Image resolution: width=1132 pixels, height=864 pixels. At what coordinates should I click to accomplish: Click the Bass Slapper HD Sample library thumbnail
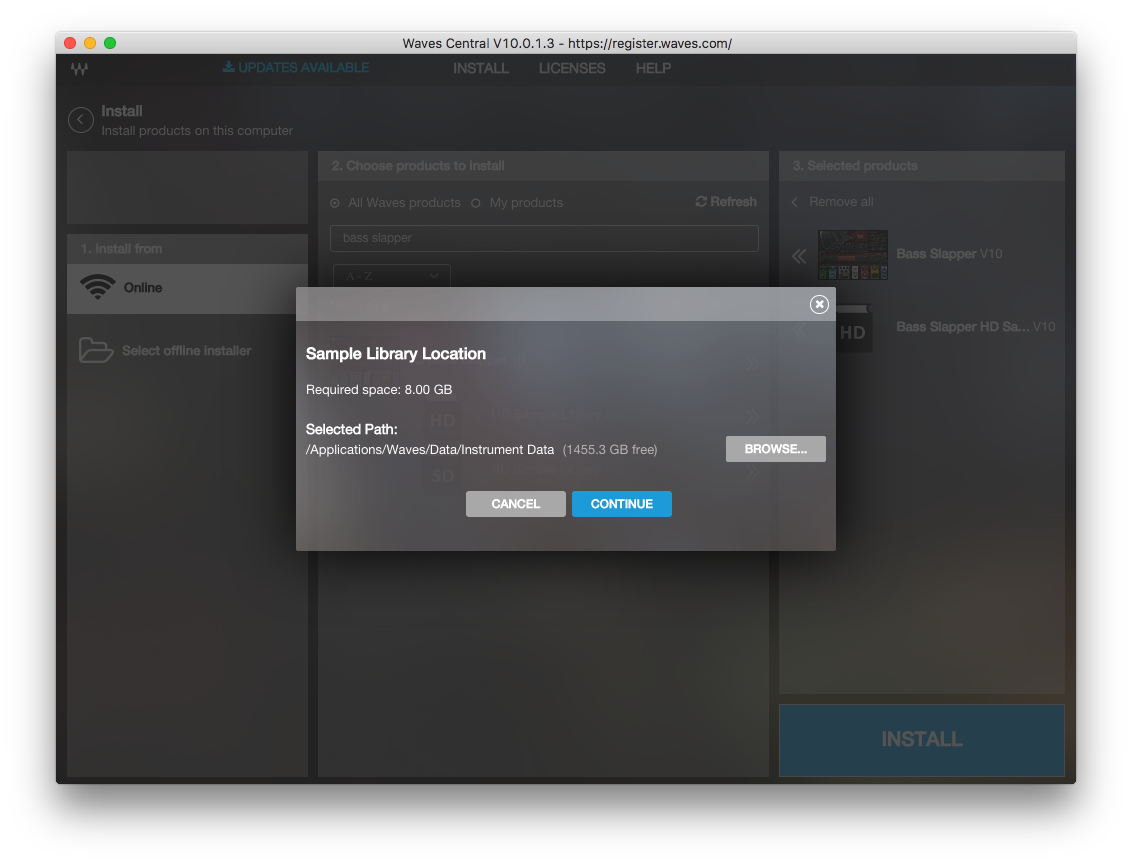853,329
